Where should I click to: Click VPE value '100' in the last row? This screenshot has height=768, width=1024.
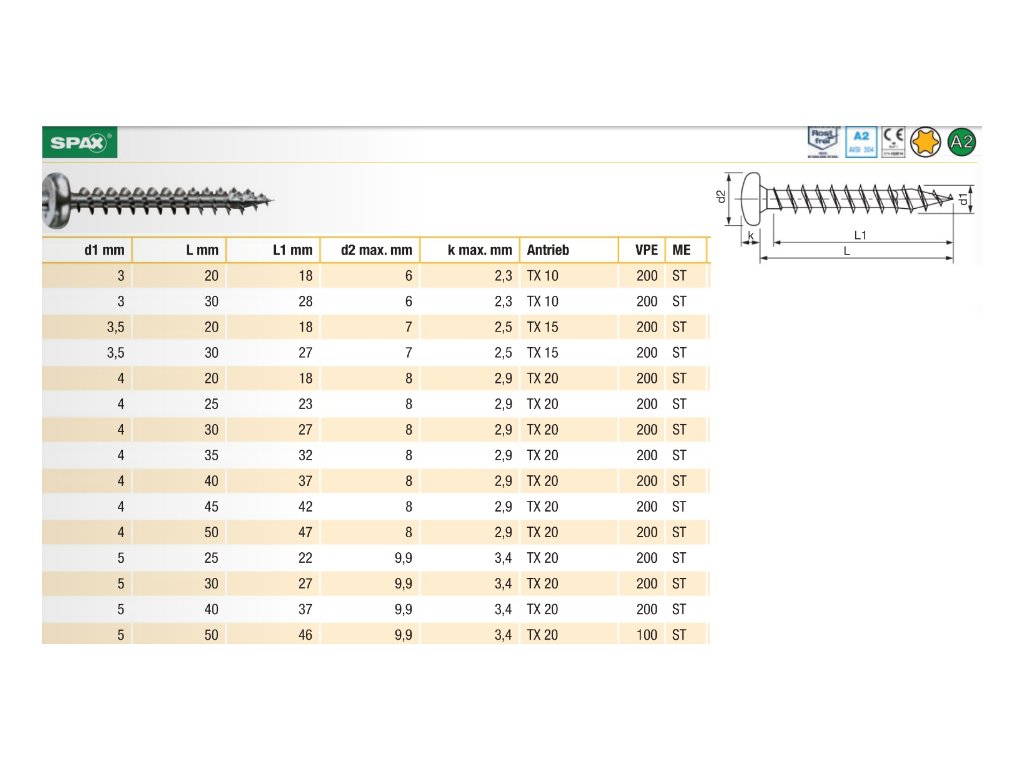647,635
